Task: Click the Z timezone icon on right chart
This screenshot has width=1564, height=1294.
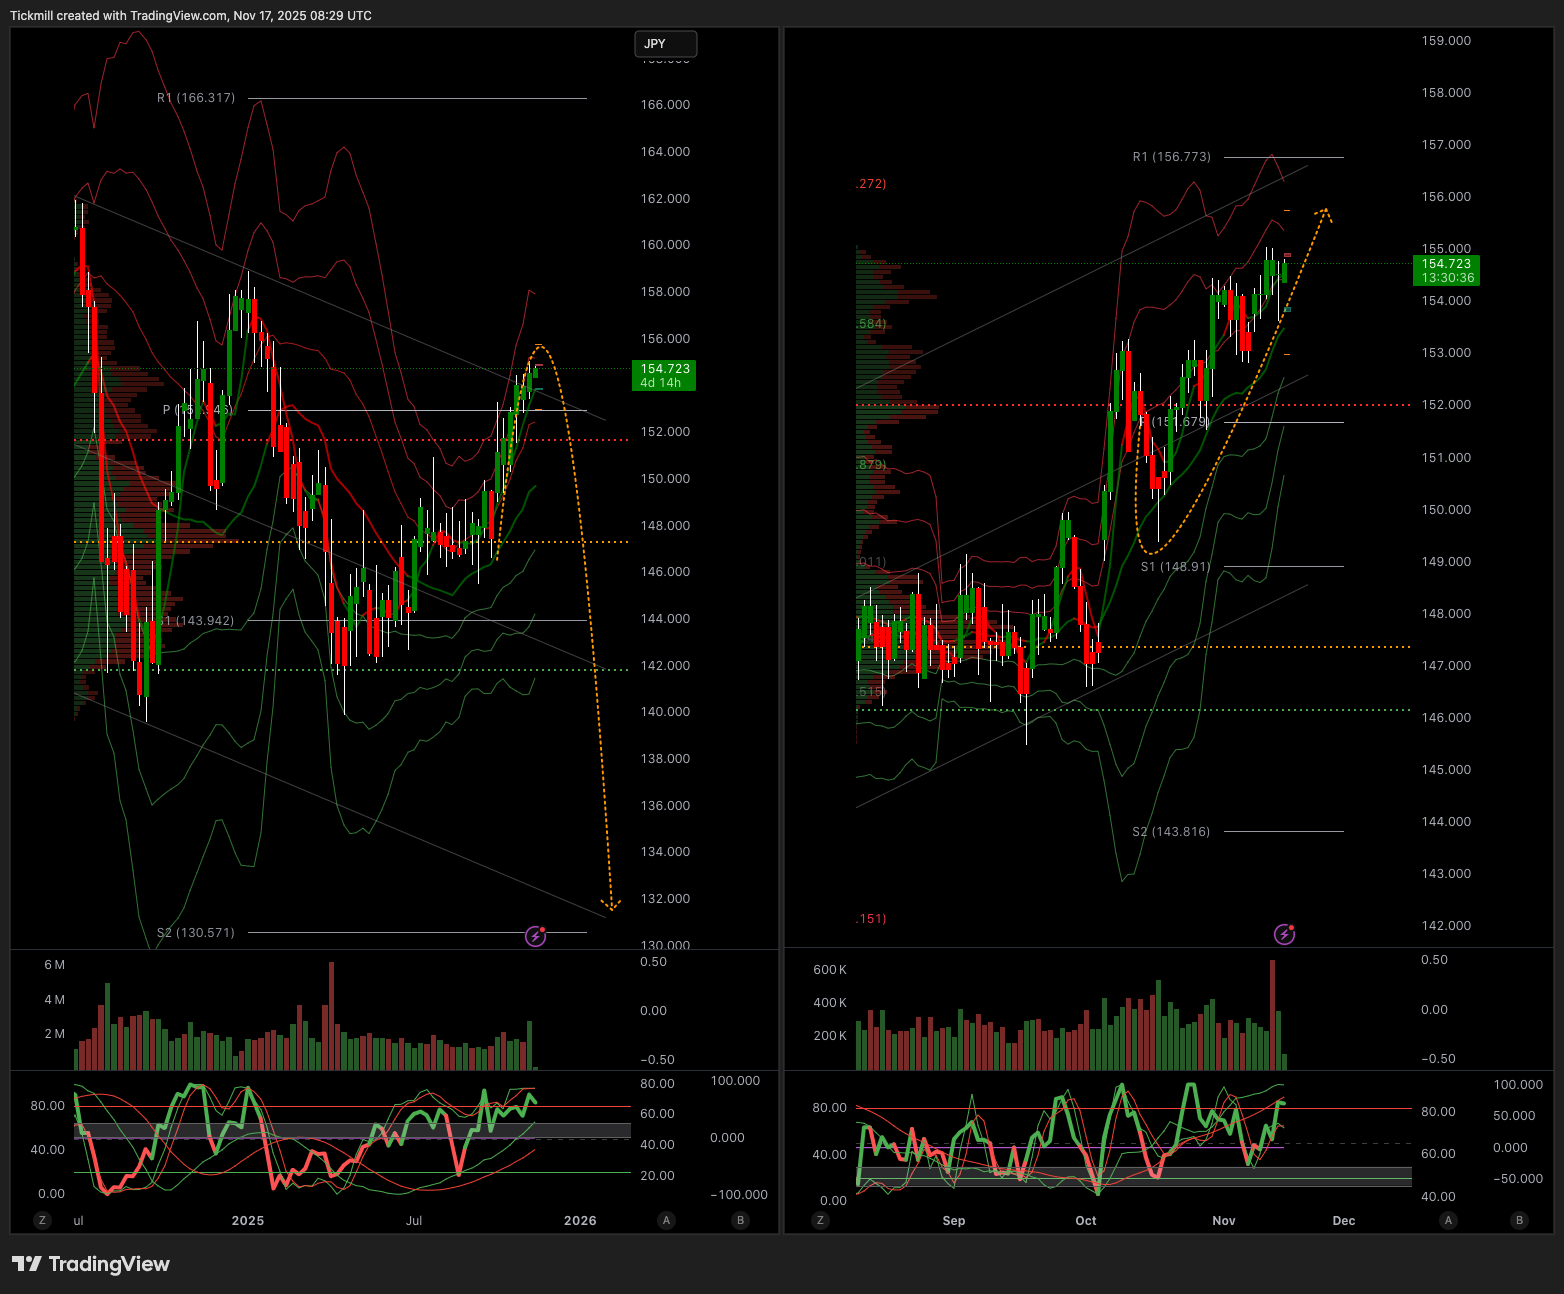Action: click(820, 1220)
